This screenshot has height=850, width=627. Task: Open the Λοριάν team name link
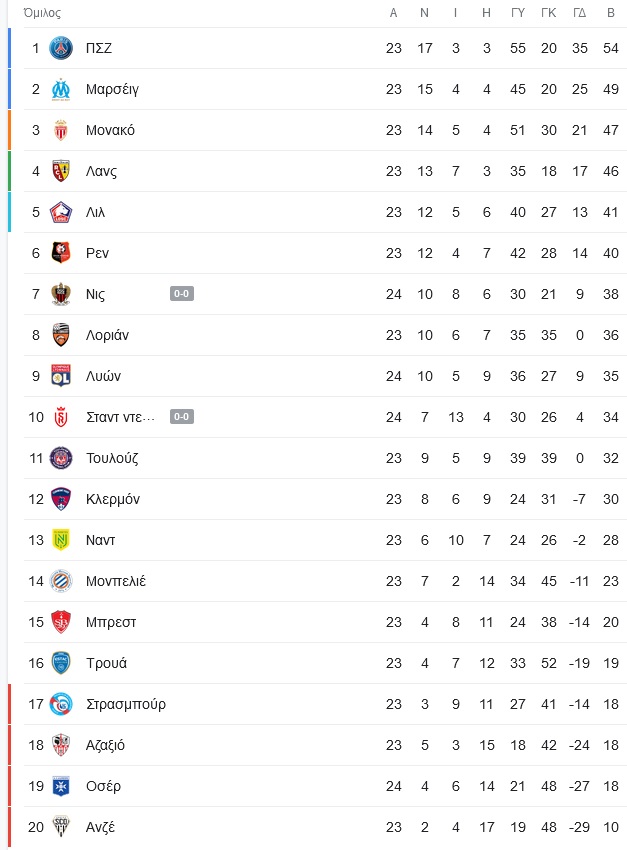pos(107,335)
